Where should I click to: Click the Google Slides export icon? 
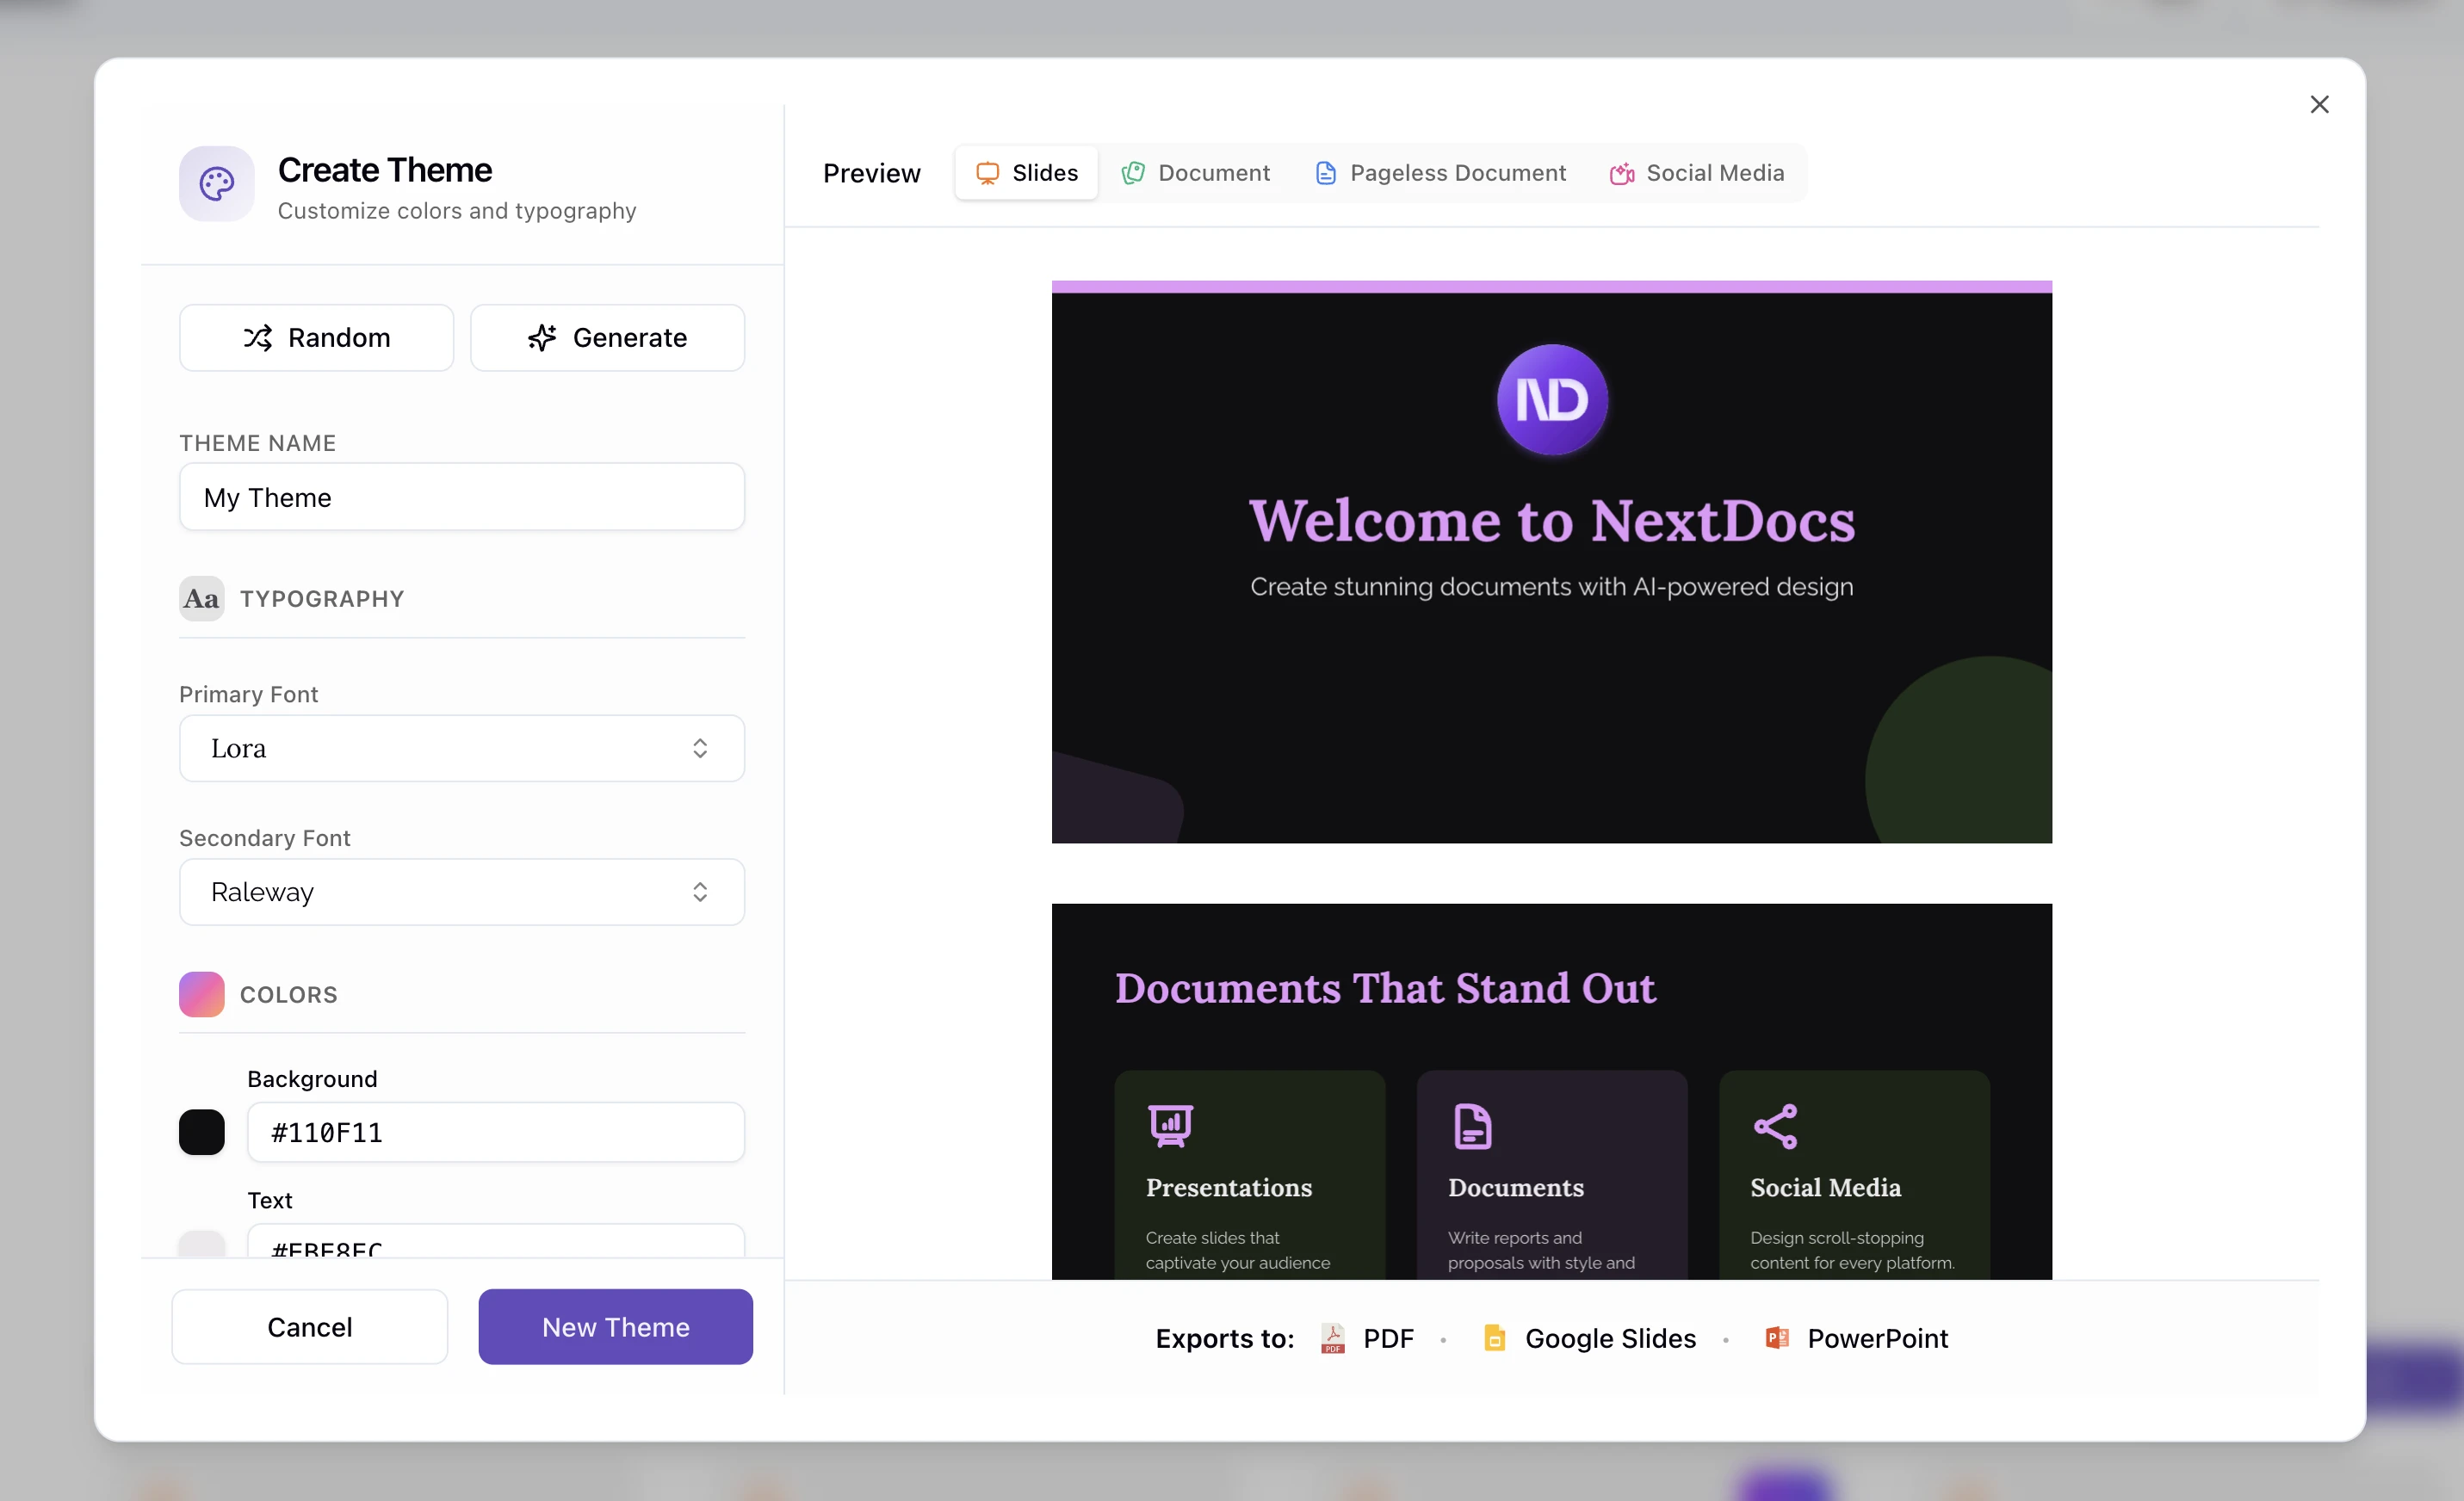1494,1338
